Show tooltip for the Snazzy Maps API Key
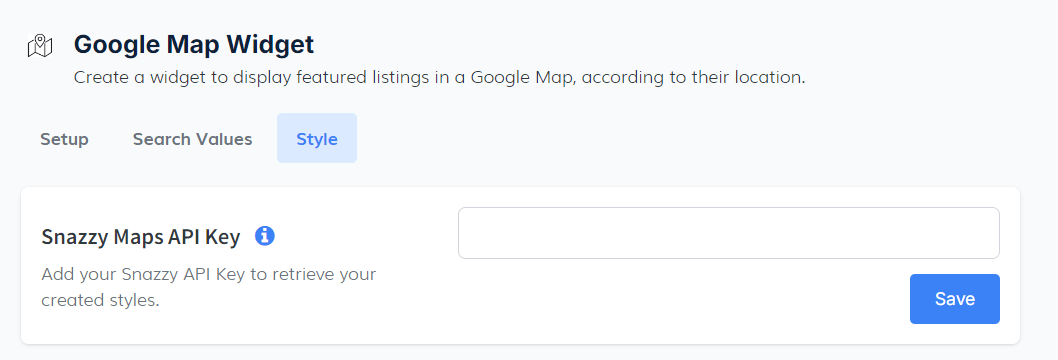The height and width of the screenshot is (360, 1058). (264, 236)
